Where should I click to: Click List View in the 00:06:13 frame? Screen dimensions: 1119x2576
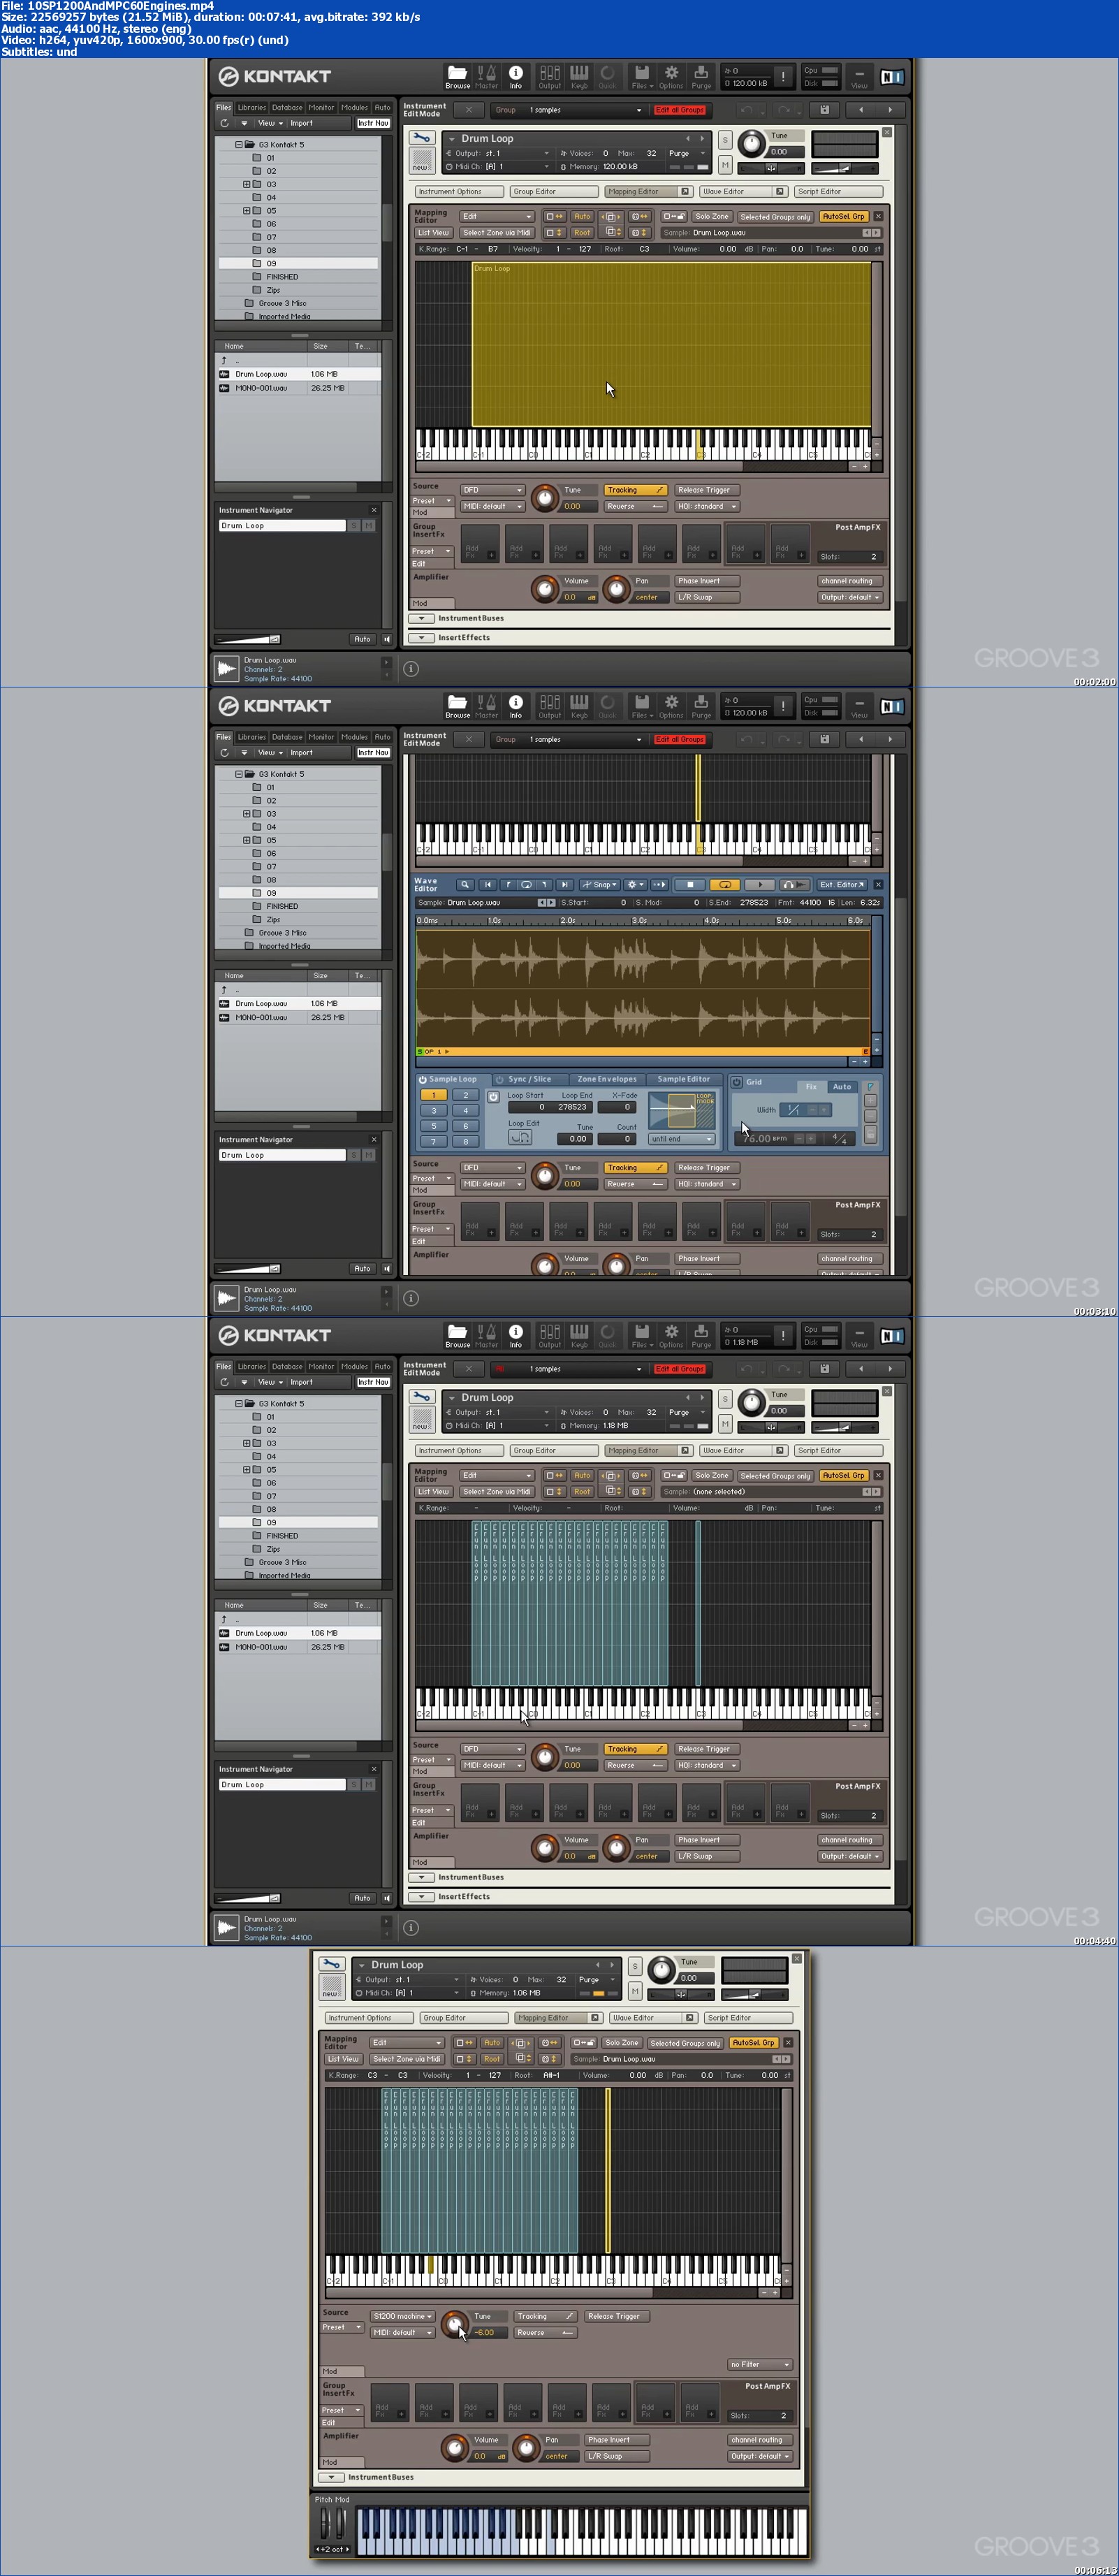pos(343,2059)
